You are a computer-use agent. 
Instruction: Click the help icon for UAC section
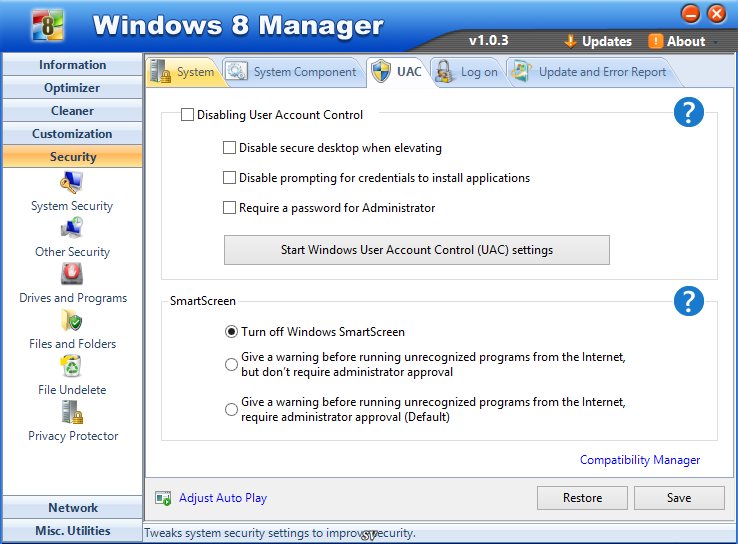click(x=689, y=112)
